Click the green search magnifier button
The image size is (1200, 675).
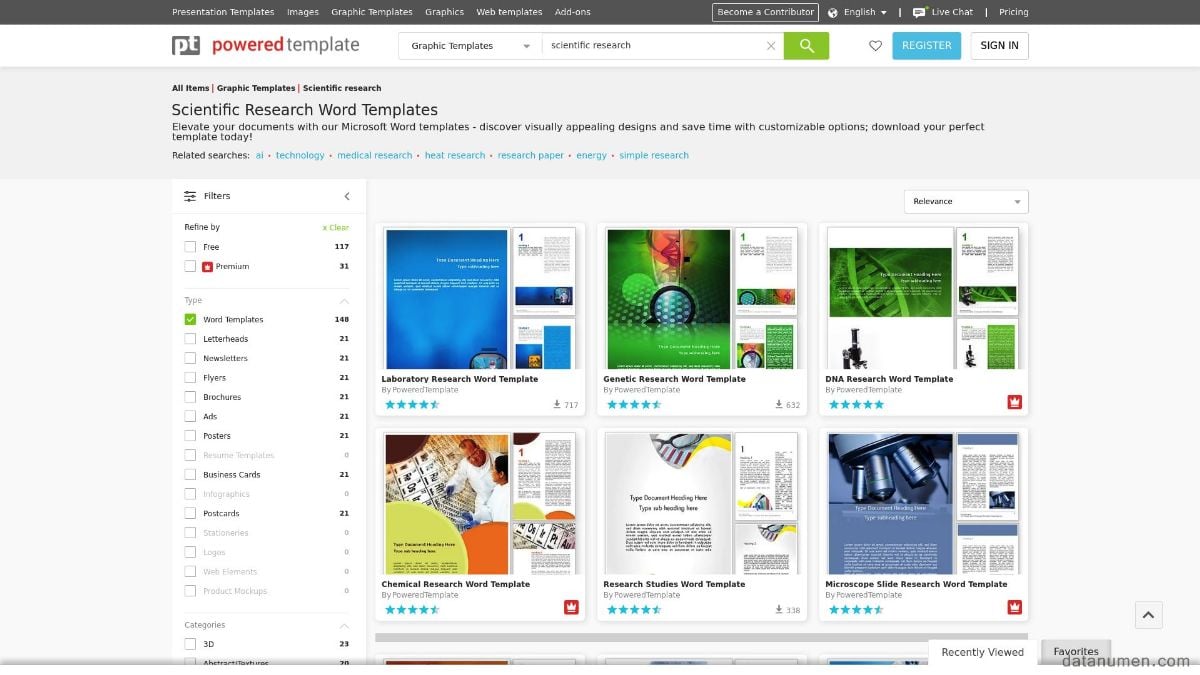(806, 46)
